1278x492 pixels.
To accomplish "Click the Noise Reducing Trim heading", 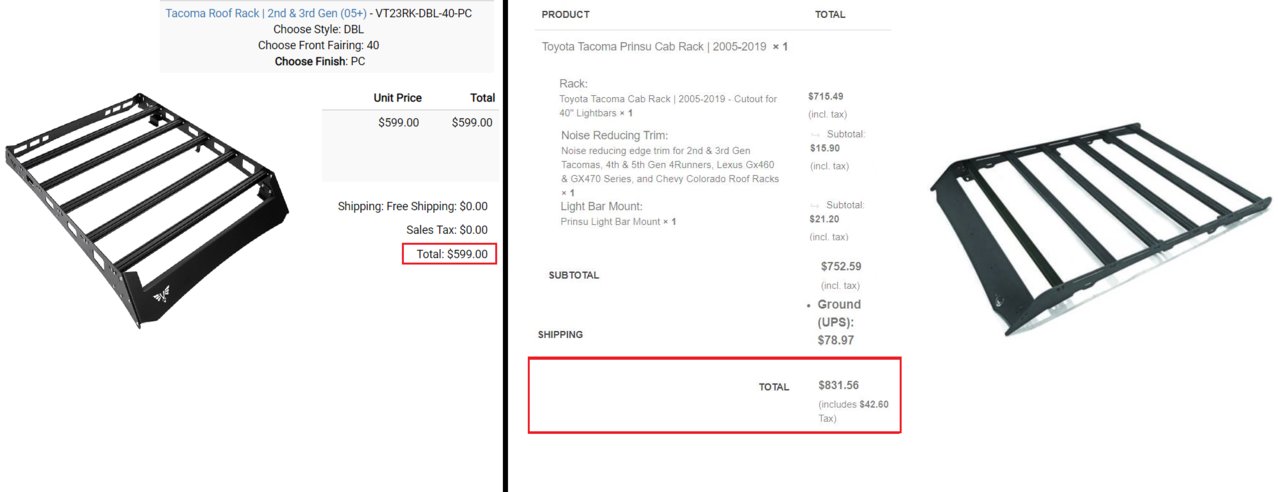I will coord(614,135).
